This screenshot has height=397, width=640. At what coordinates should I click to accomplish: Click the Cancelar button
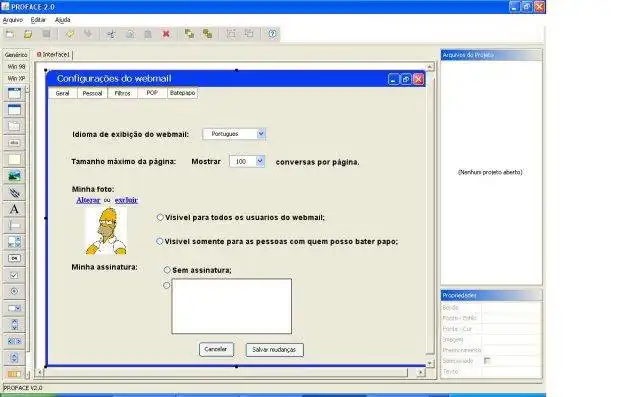216,349
